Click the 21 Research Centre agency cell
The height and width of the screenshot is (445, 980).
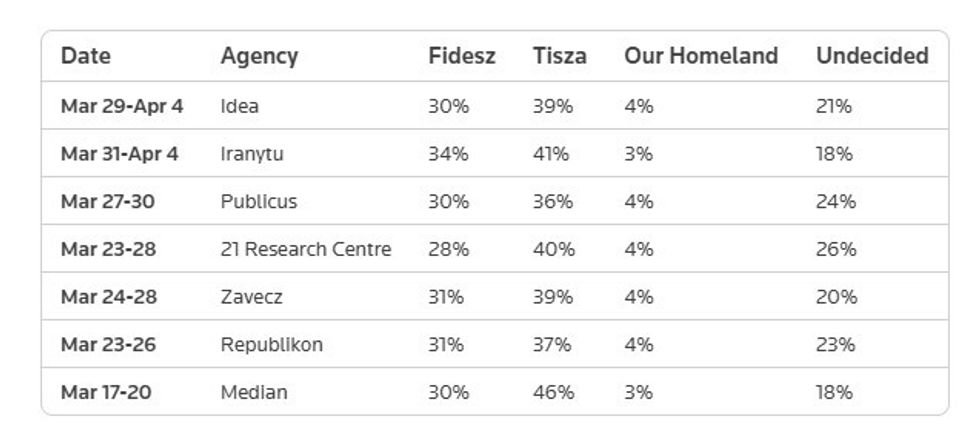coord(305,249)
